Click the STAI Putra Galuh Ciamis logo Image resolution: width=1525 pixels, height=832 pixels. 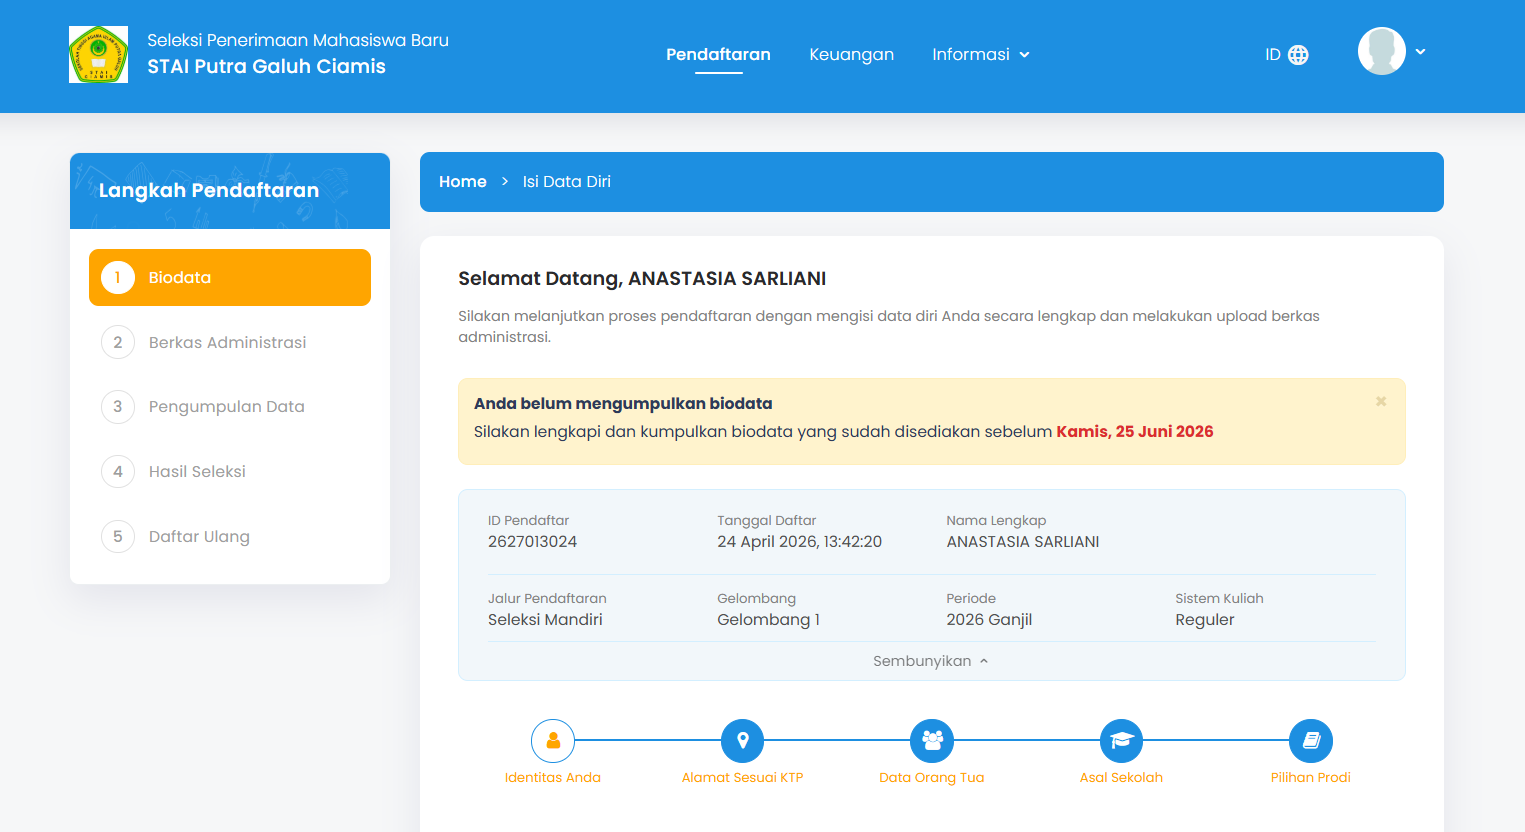(98, 55)
